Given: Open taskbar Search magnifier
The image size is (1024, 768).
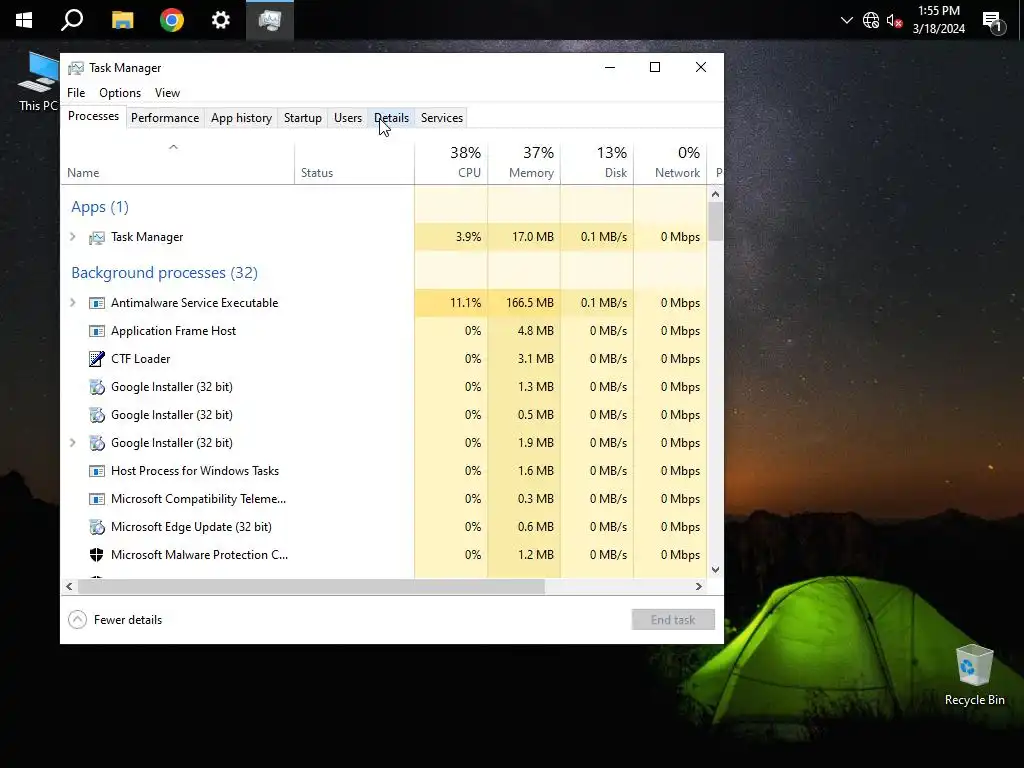Looking at the screenshot, I should (x=72, y=20).
